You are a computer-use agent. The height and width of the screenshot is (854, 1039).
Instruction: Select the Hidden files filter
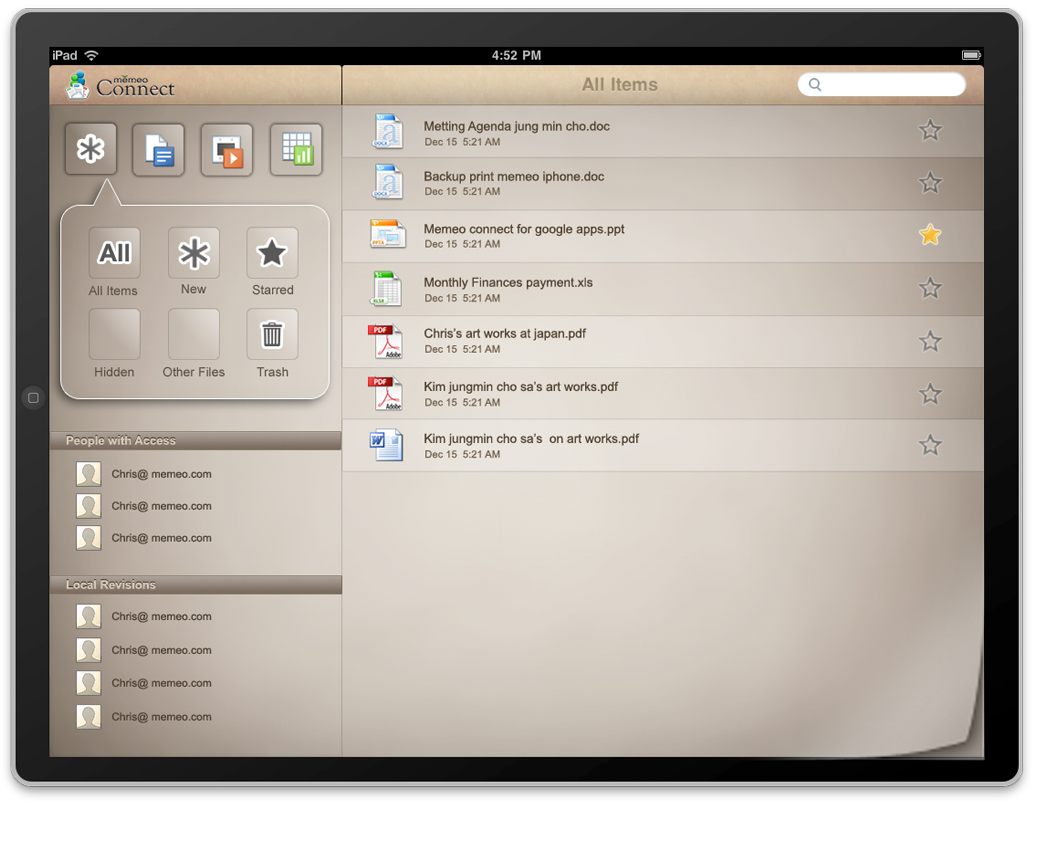point(114,335)
